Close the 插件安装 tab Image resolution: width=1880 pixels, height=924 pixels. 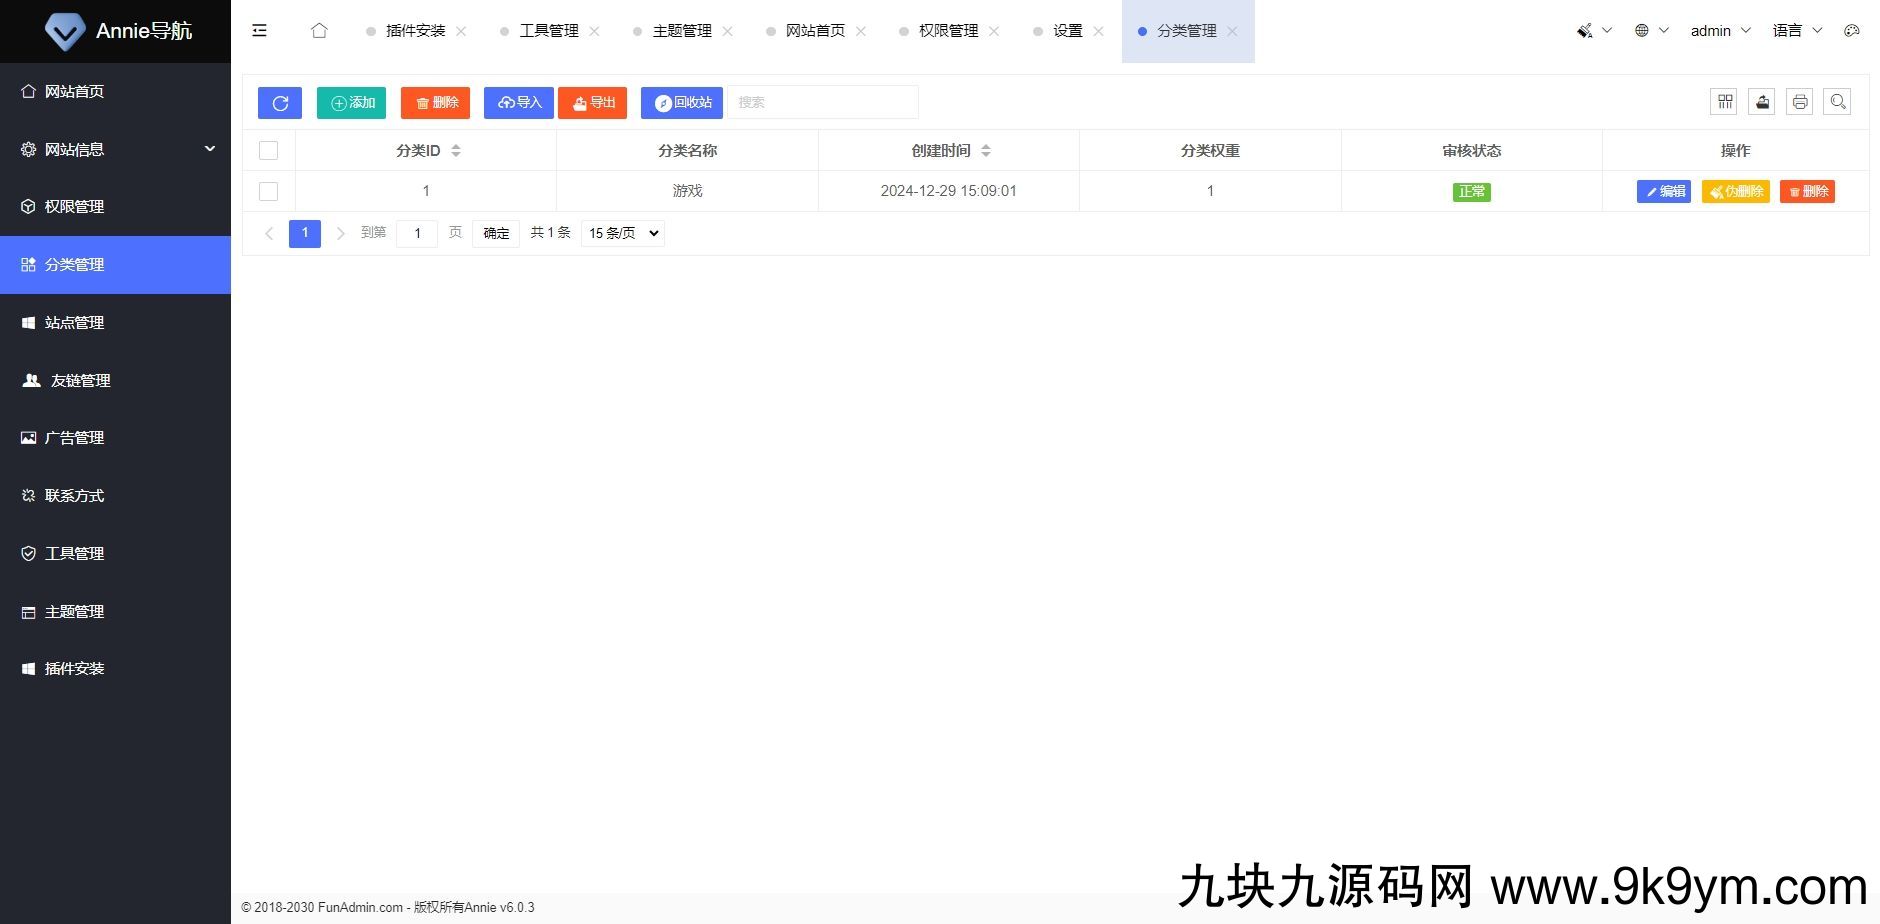coord(461,31)
